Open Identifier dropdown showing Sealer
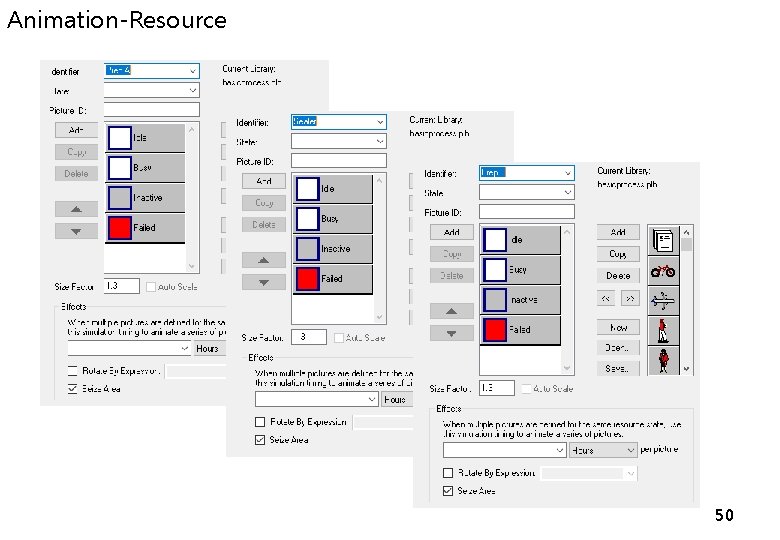This screenshot has width=780, height=540. click(x=380, y=122)
